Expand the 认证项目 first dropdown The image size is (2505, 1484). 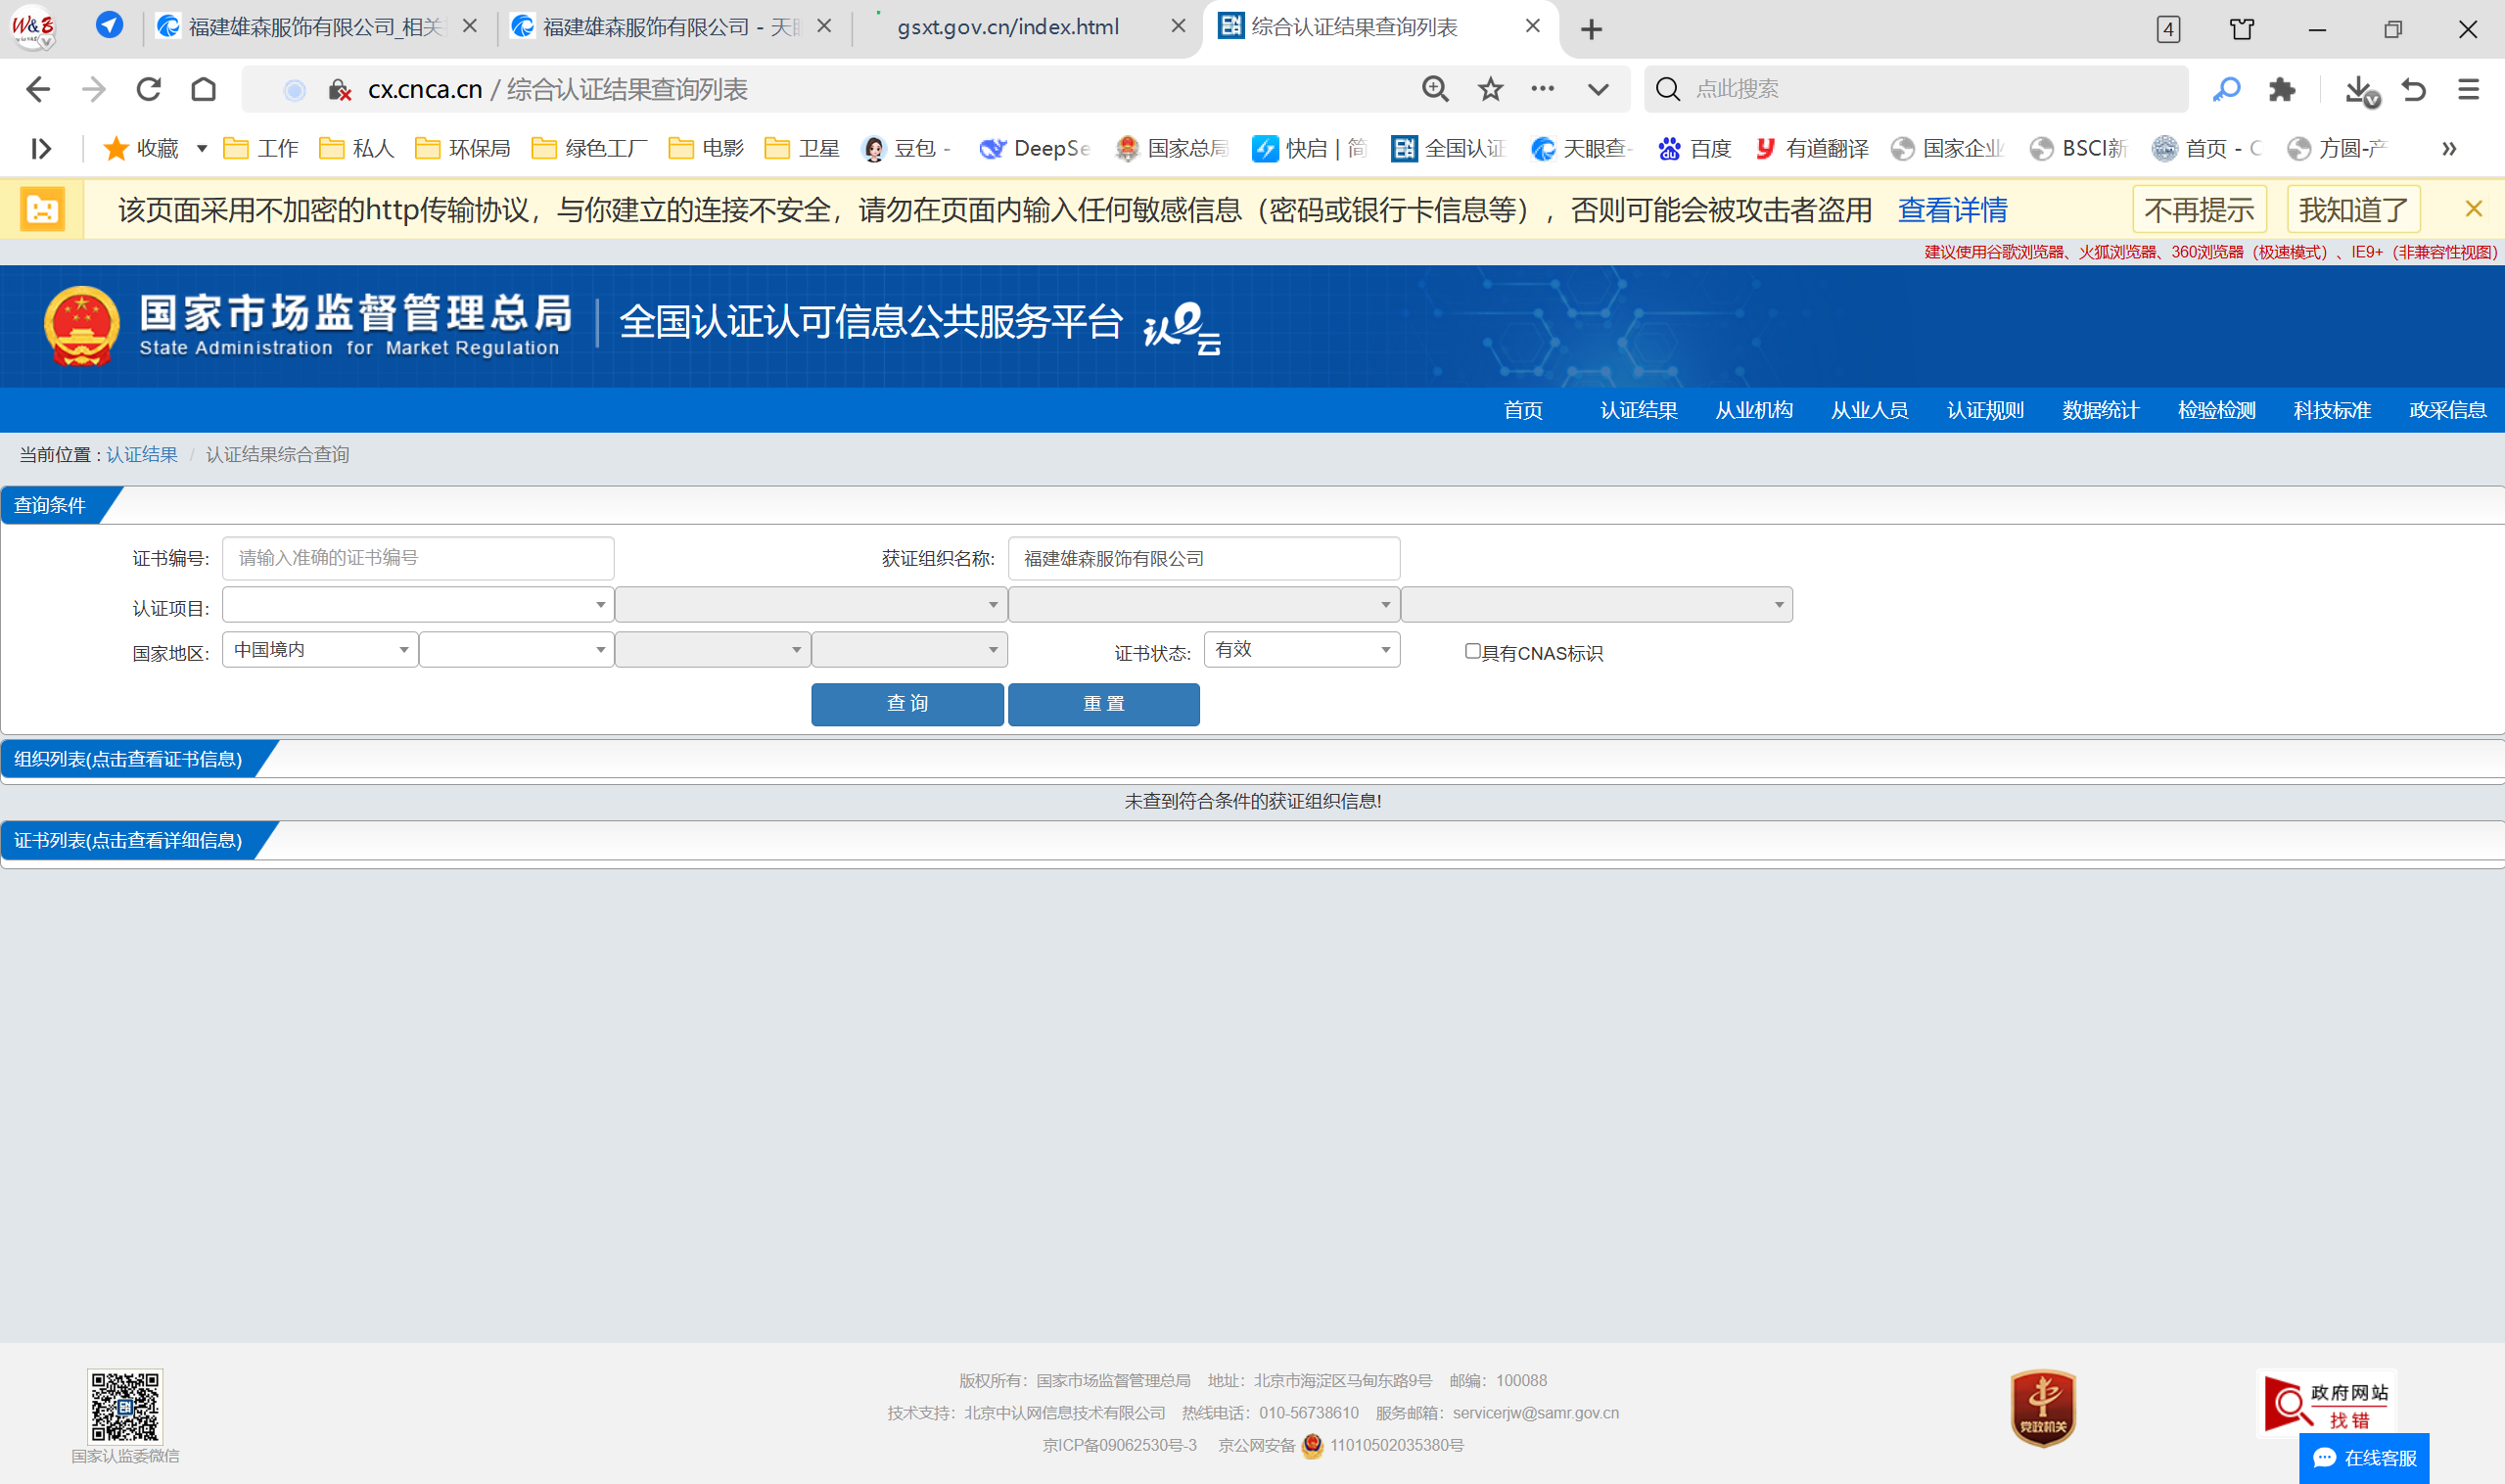(417, 605)
